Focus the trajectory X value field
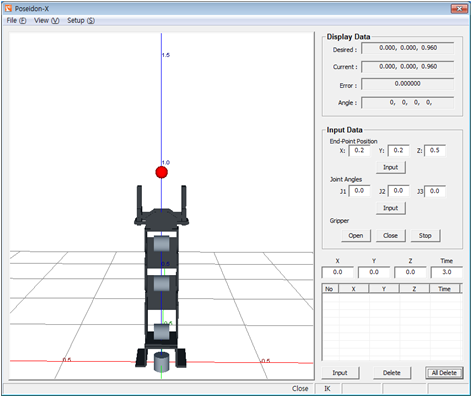Viewport: 472px width, 397px height. [337, 272]
